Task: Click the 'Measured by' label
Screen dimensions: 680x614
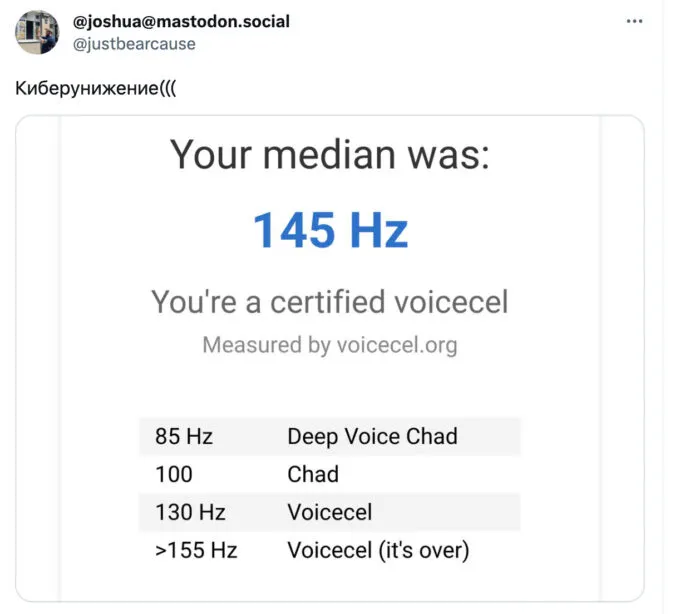Action: coord(266,345)
